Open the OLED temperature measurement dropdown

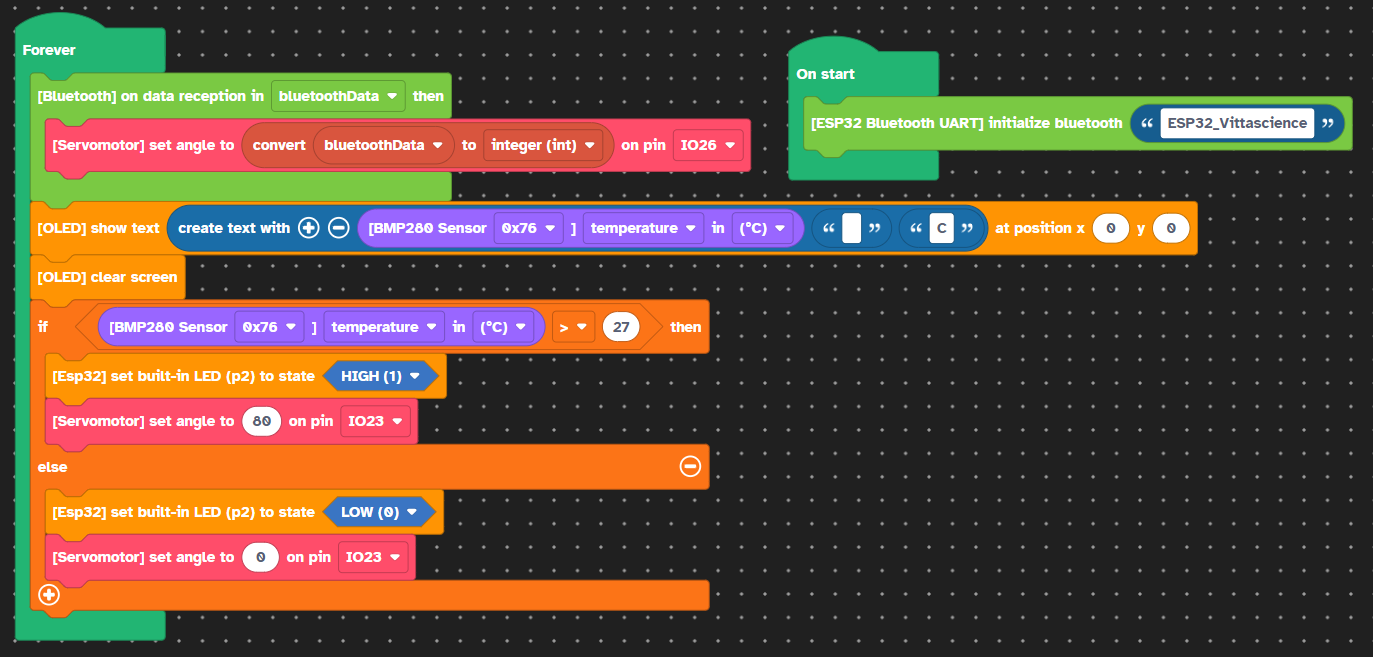[x=643, y=228]
